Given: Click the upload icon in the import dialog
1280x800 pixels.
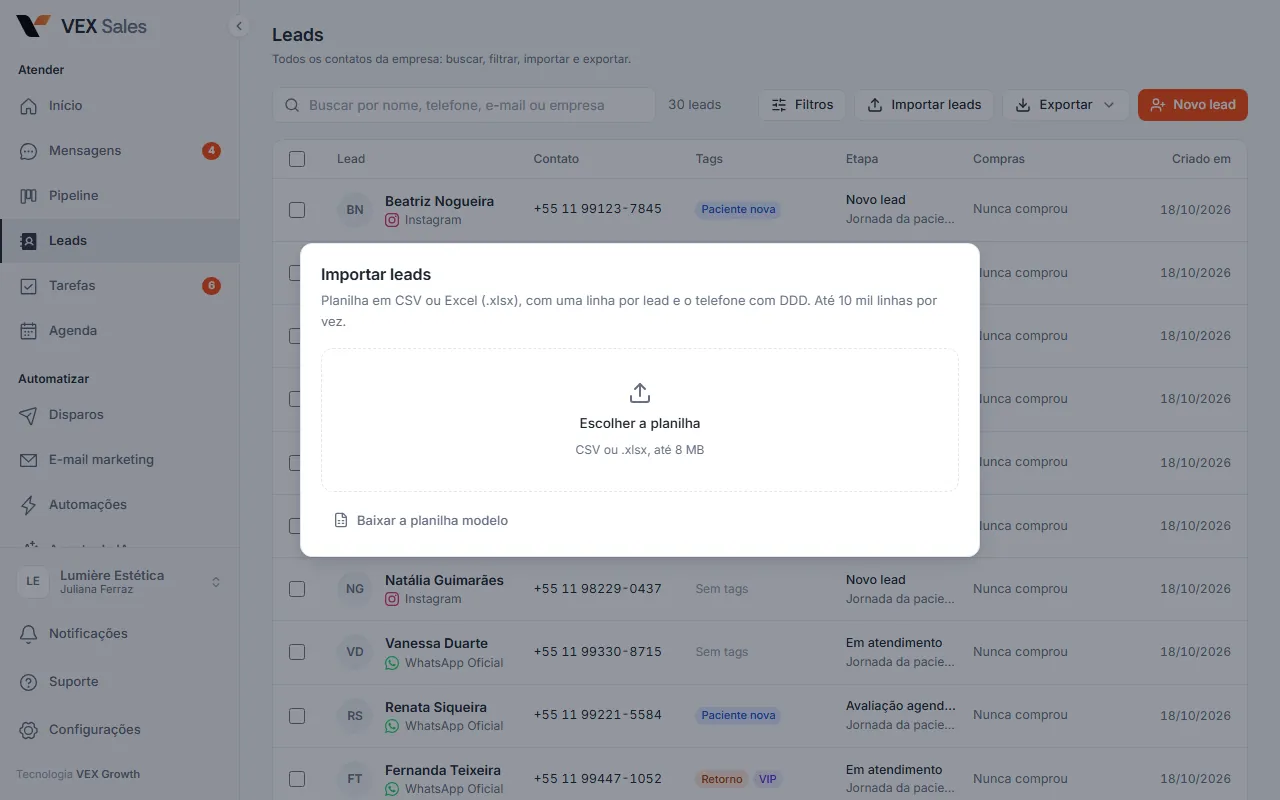Looking at the screenshot, I should point(640,393).
